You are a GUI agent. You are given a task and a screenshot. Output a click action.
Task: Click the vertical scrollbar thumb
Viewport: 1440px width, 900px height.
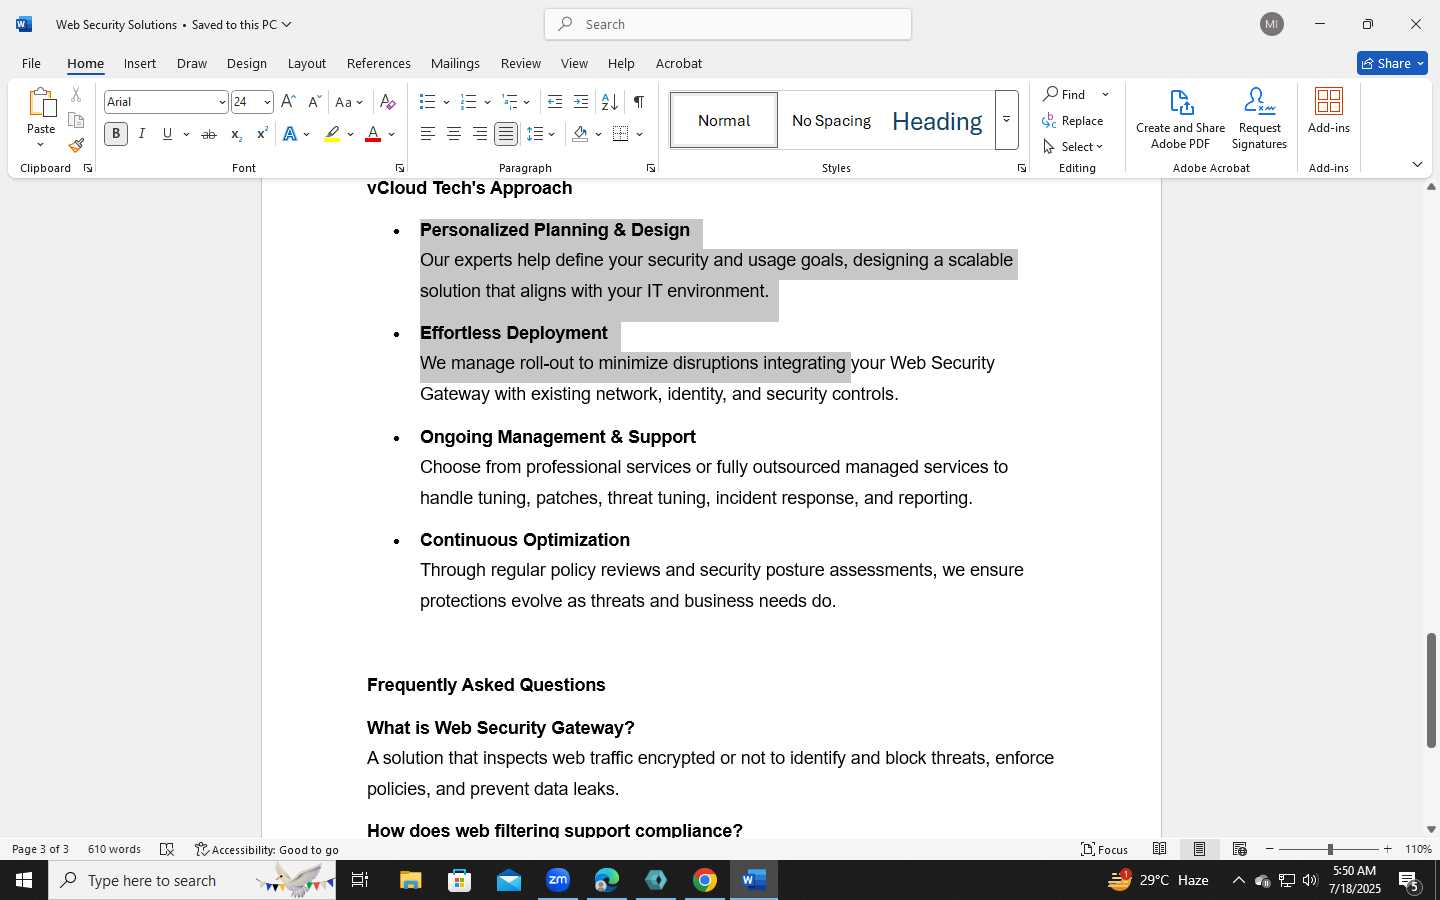coord(1431,690)
